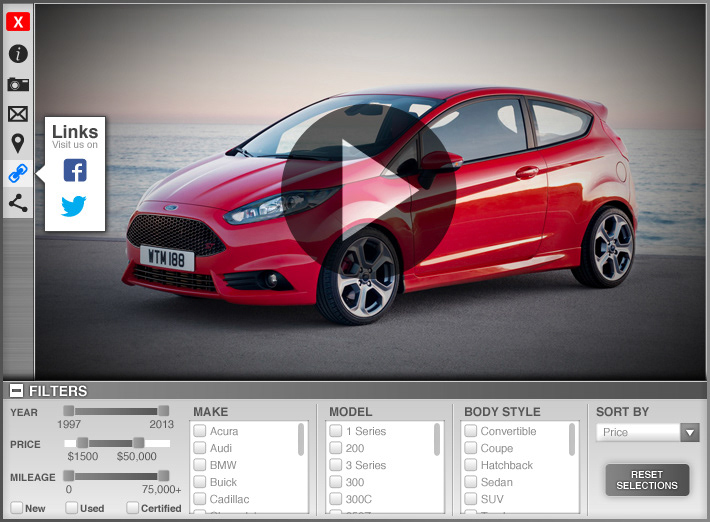Visit the Facebook page icon
The height and width of the screenshot is (522, 710).
75,170
